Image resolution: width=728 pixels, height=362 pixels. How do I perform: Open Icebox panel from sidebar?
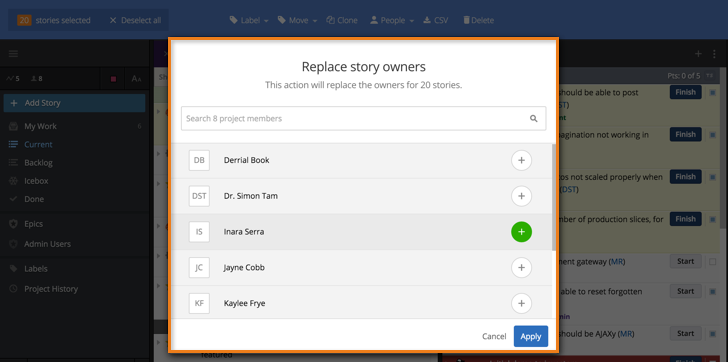[x=36, y=181]
